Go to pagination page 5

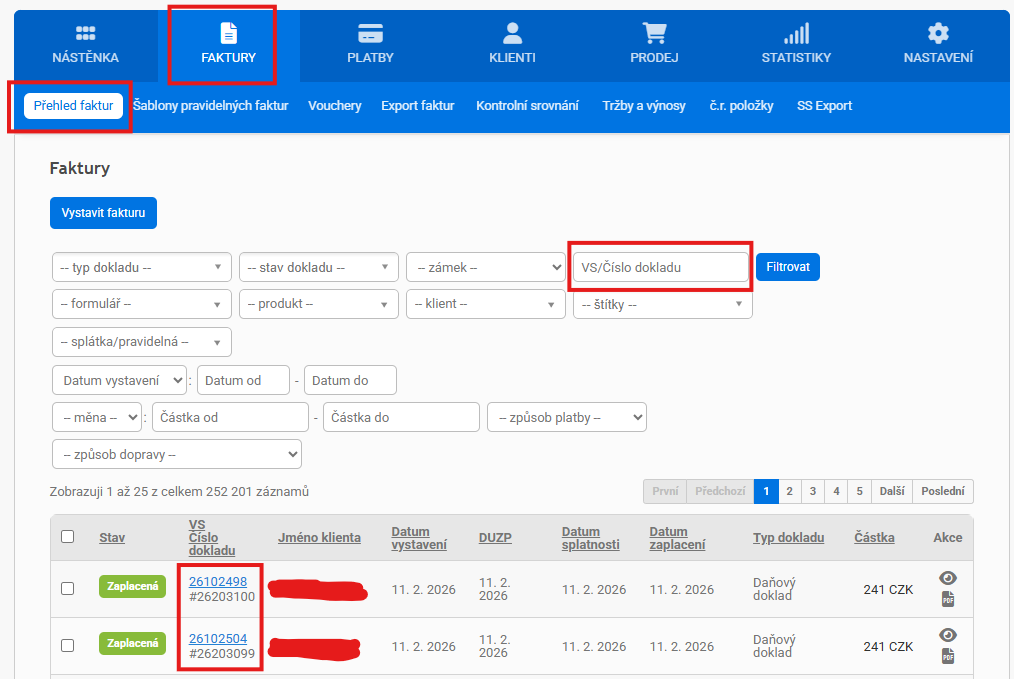point(859,491)
